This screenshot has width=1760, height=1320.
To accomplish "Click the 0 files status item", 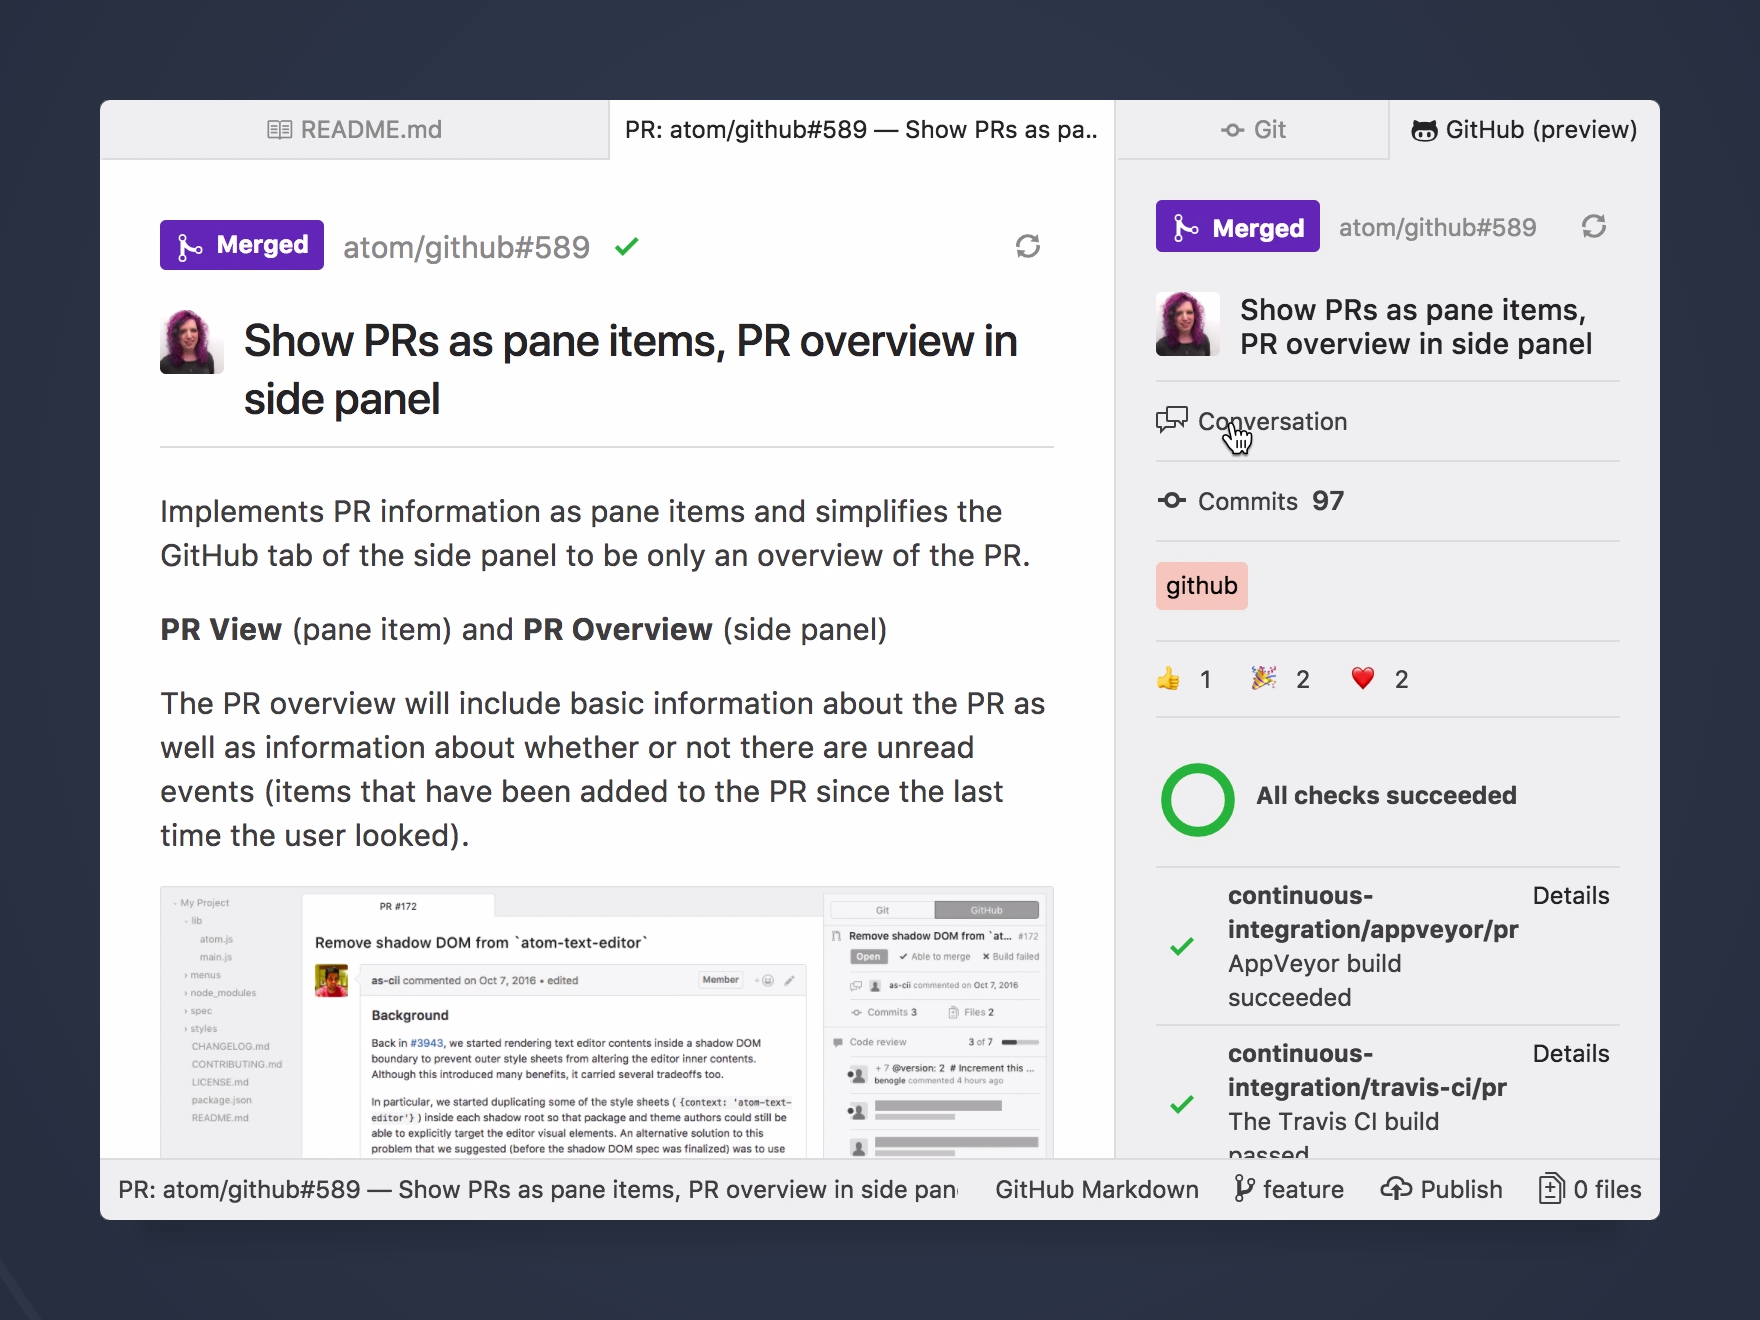I will click(x=1590, y=1189).
